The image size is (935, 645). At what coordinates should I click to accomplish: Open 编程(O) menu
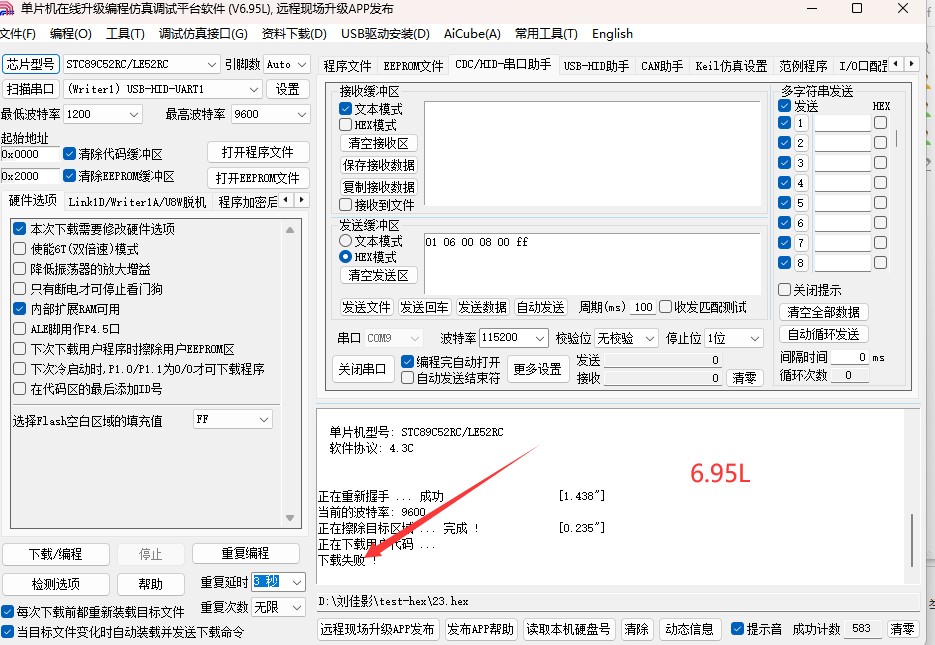point(70,33)
